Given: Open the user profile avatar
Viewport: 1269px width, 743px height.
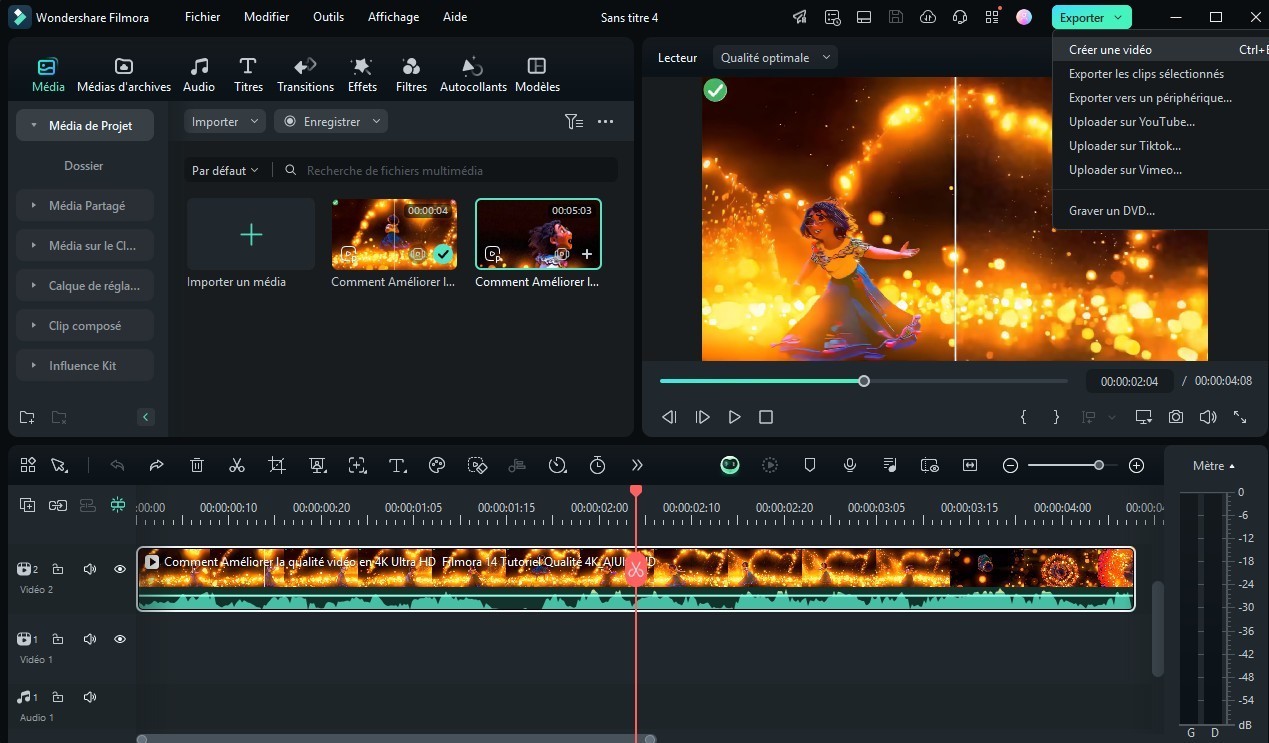Looking at the screenshot, I should coord(1024,17).
